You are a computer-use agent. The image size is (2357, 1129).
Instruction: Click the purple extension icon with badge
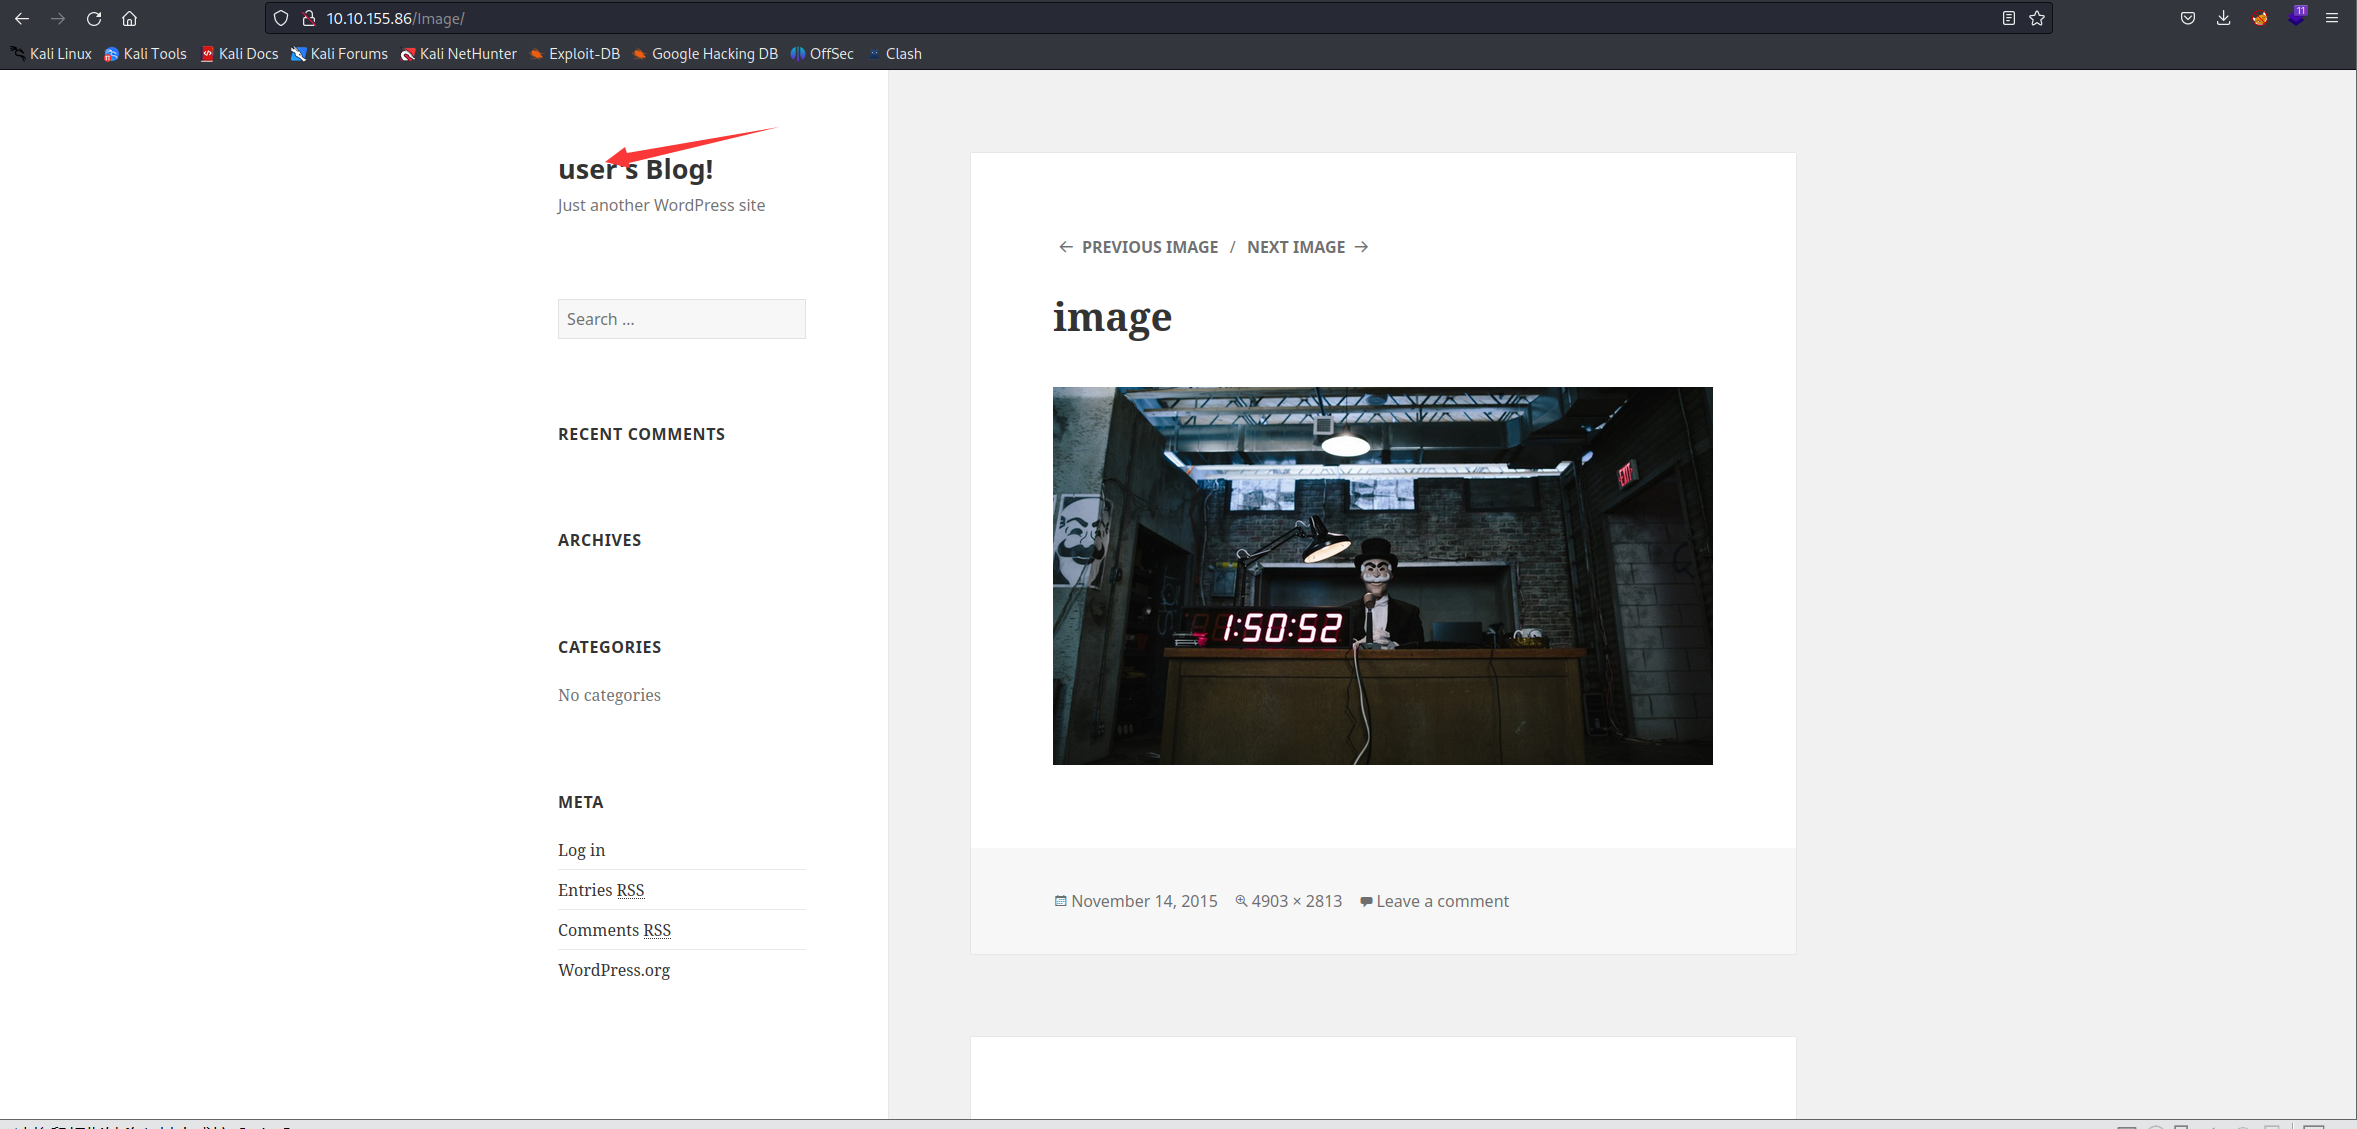click(2296, 17)
